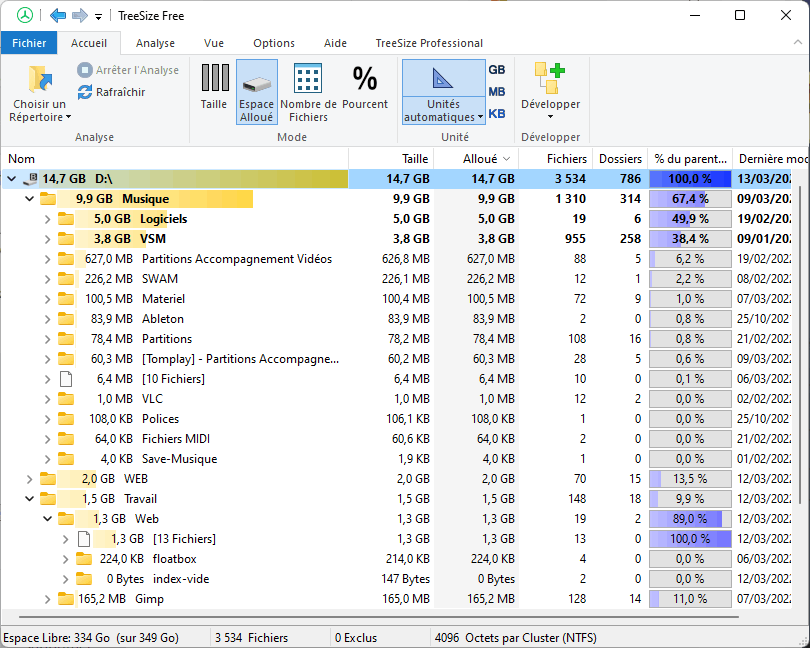Click the Musique folder icon
This screenshot has width=810, height=648.
click(48, 199)
